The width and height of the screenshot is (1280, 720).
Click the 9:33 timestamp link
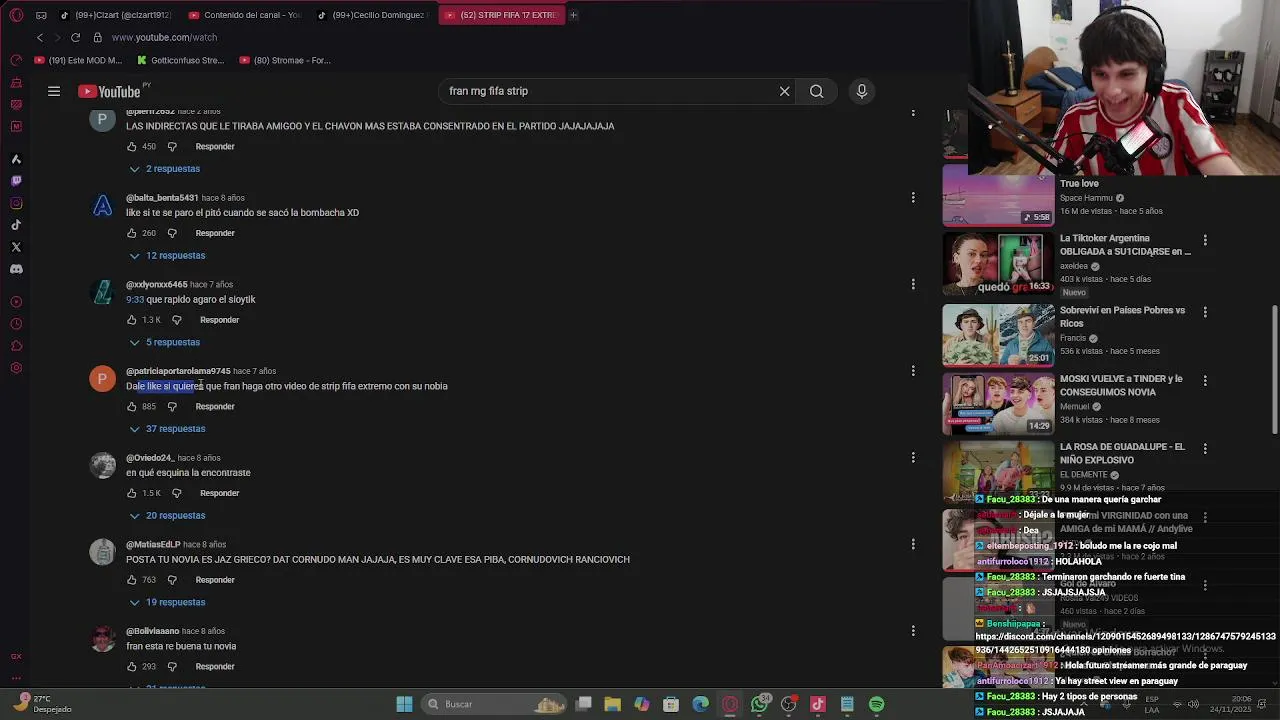click(x=135, y=299)
